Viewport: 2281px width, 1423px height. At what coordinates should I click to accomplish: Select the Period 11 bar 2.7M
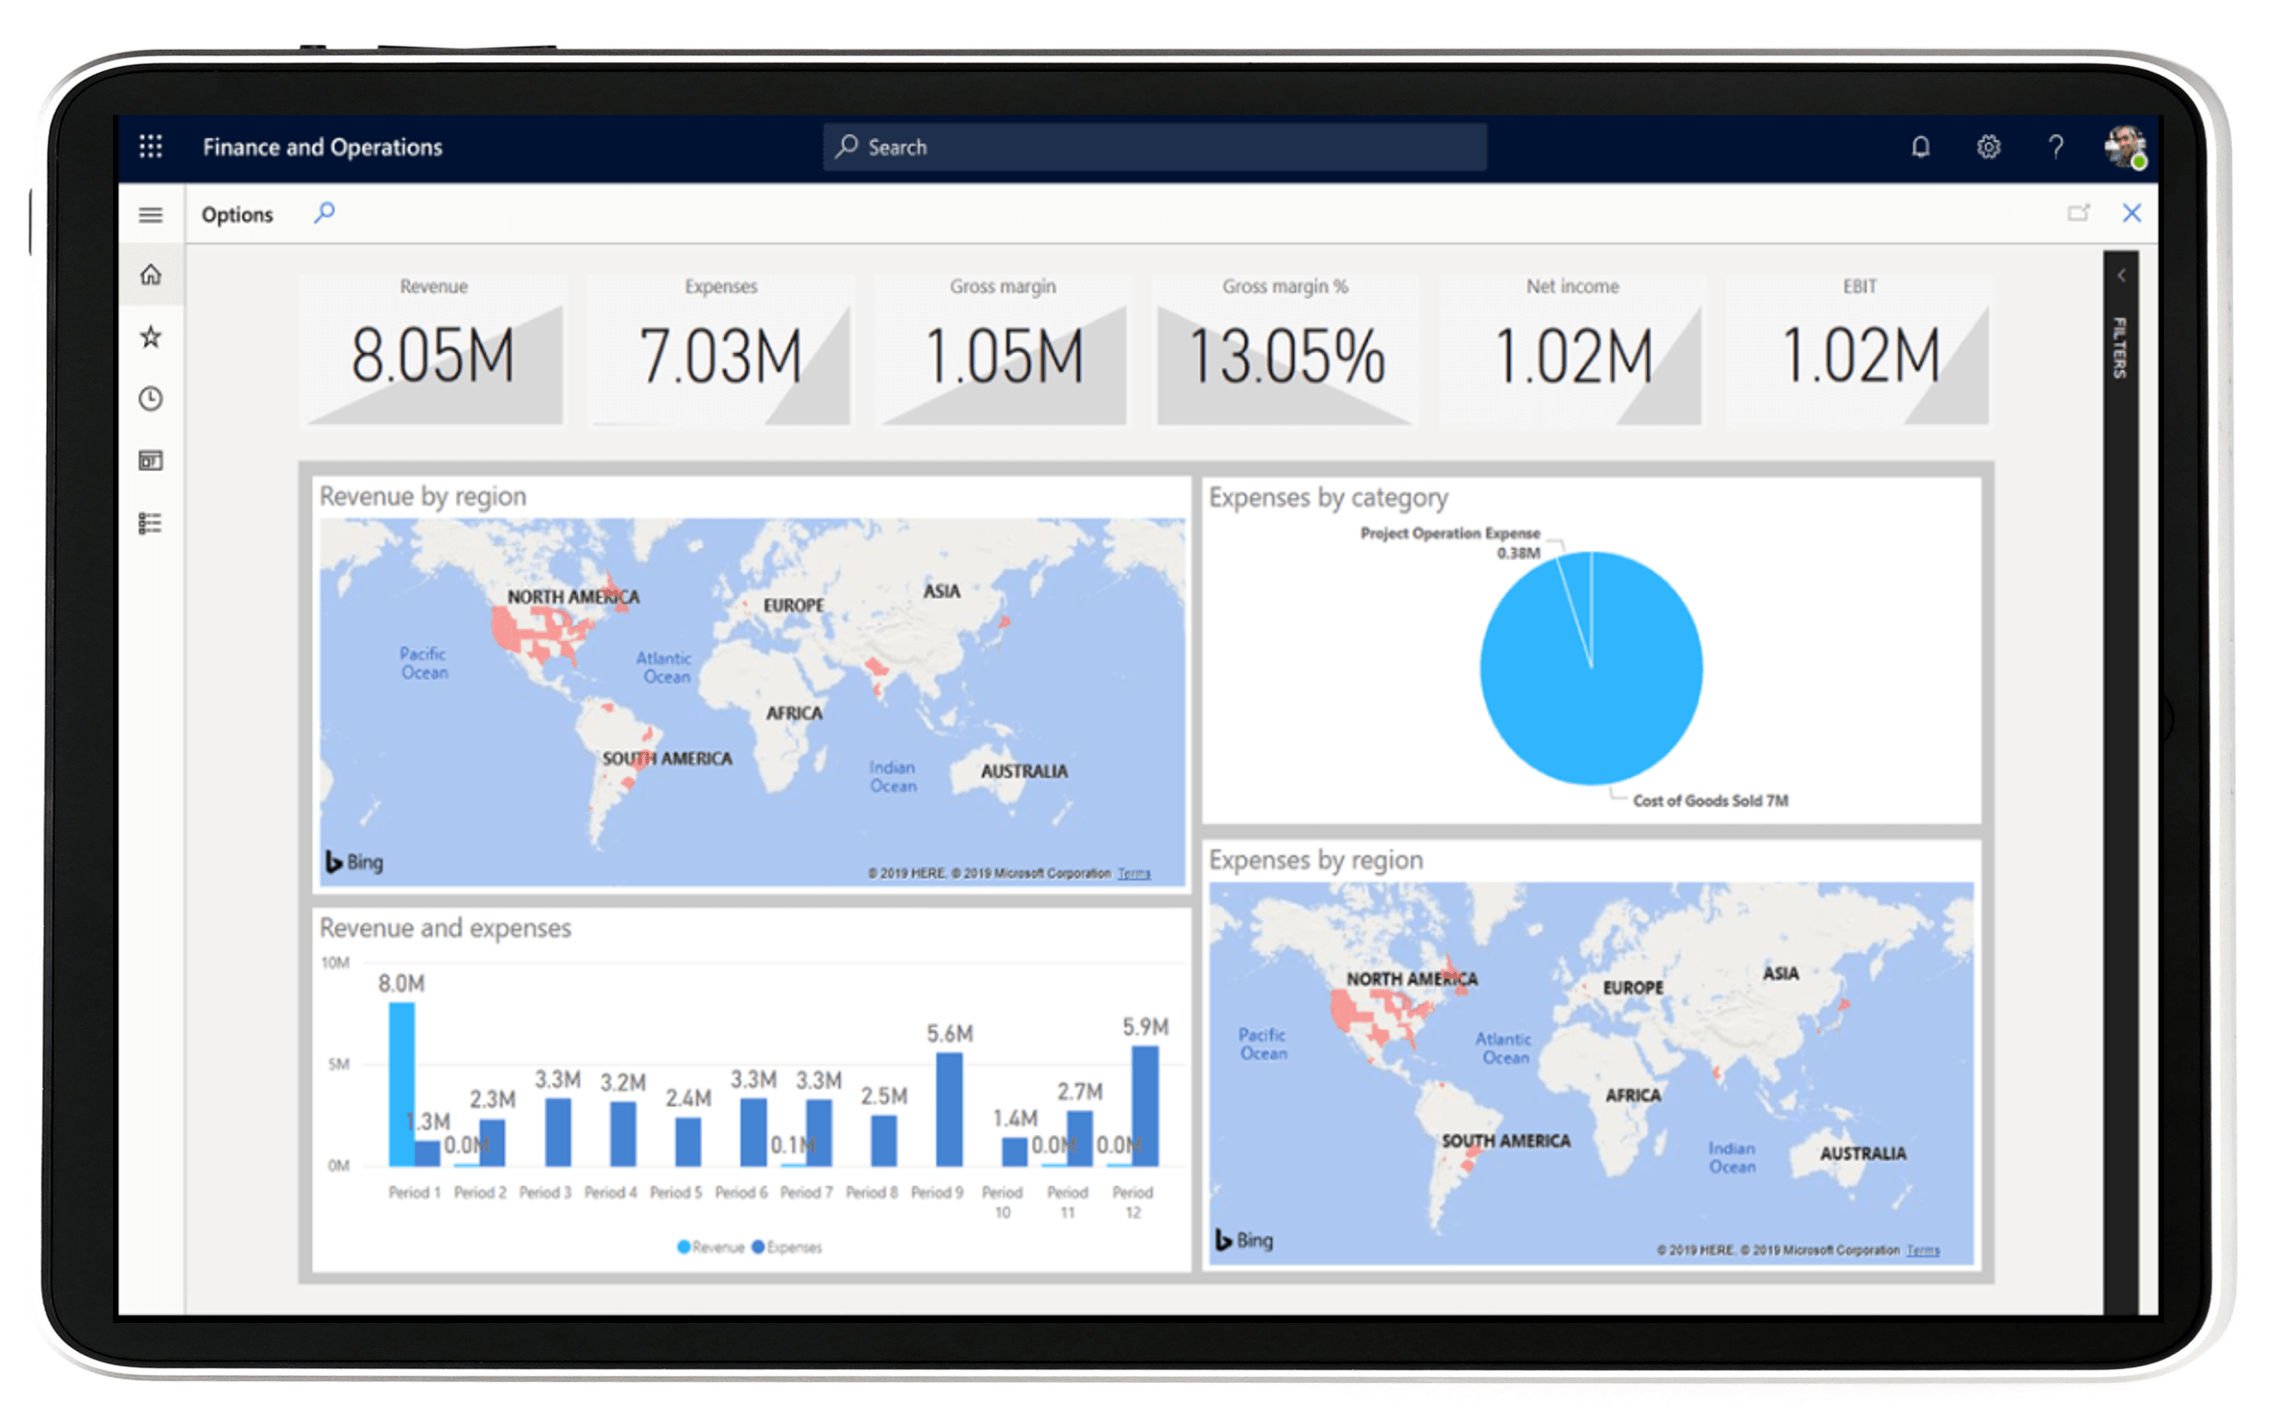click(1080, 1138)
